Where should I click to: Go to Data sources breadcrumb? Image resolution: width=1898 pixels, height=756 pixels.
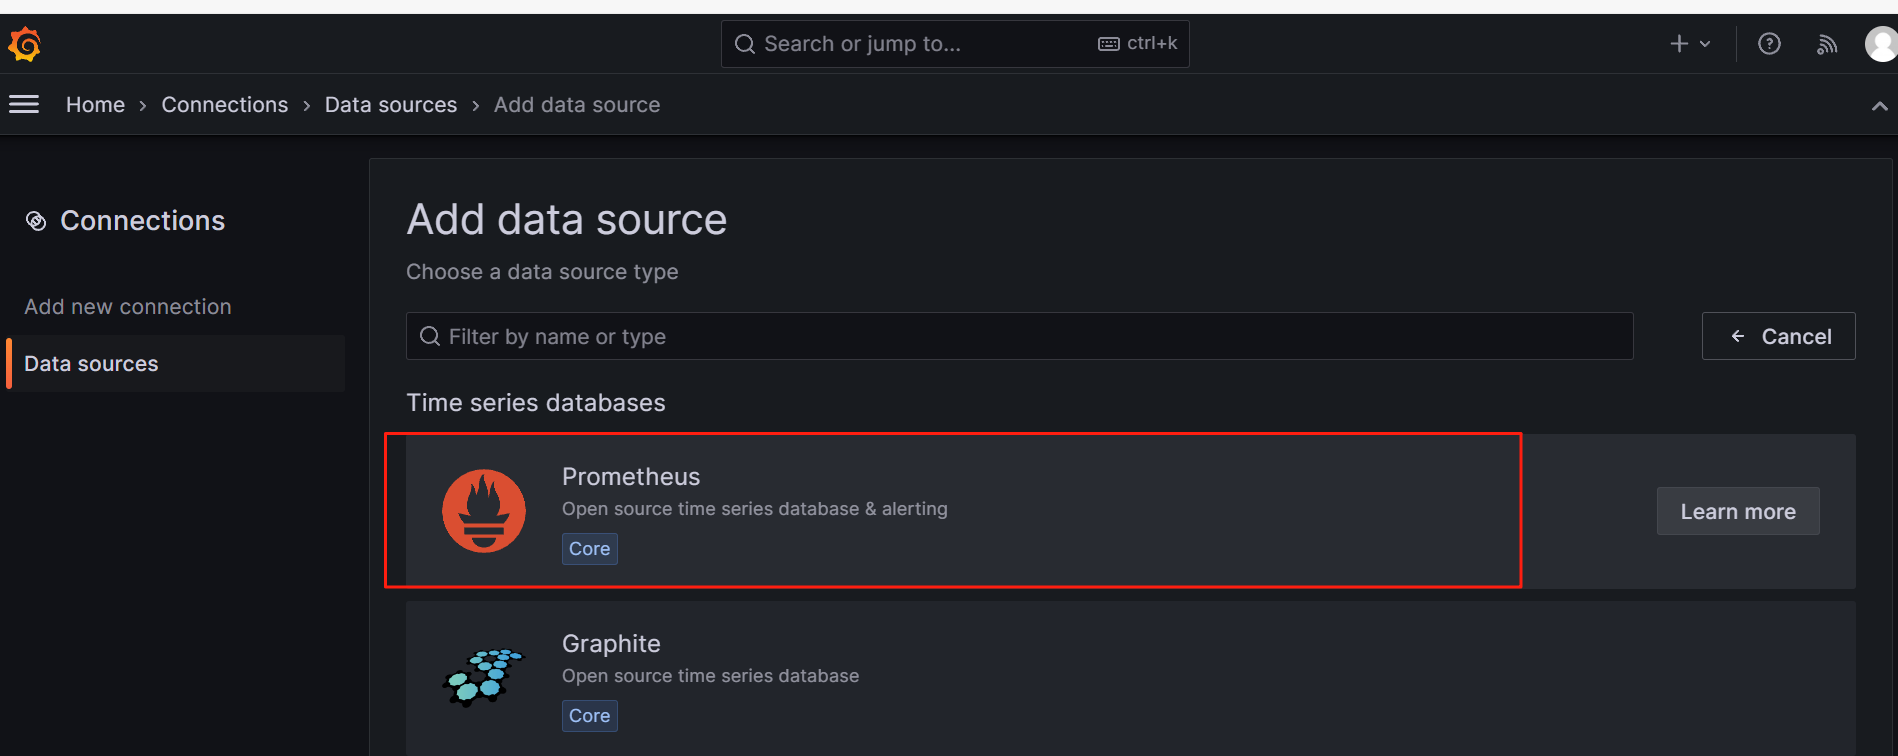pyautogui.click(x=391, y=105)
